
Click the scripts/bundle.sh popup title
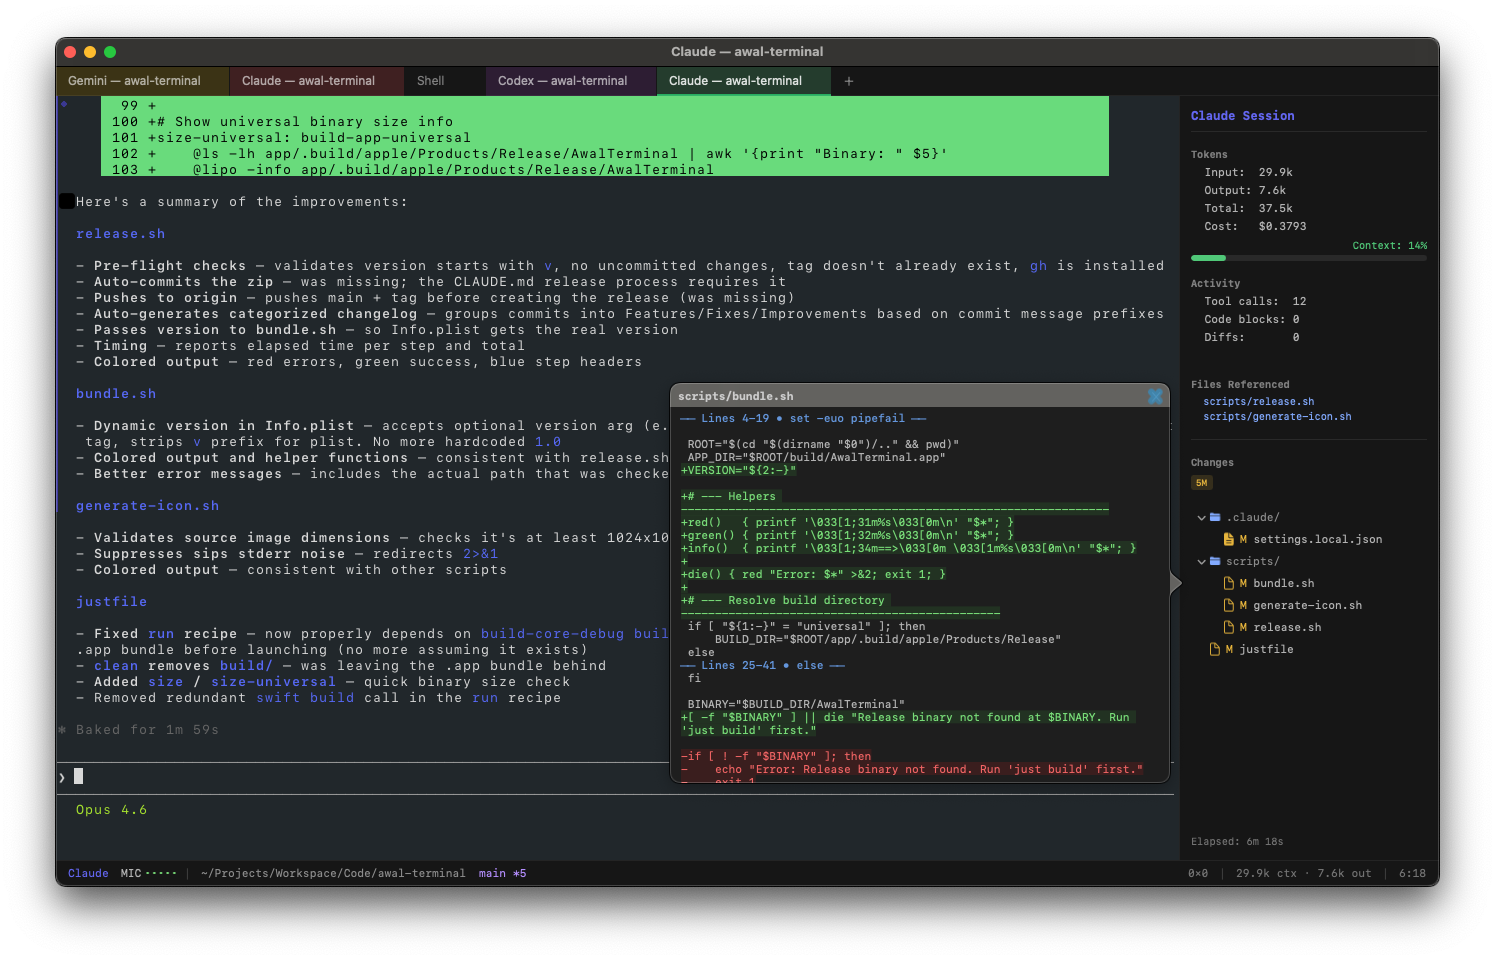[735, 396]
